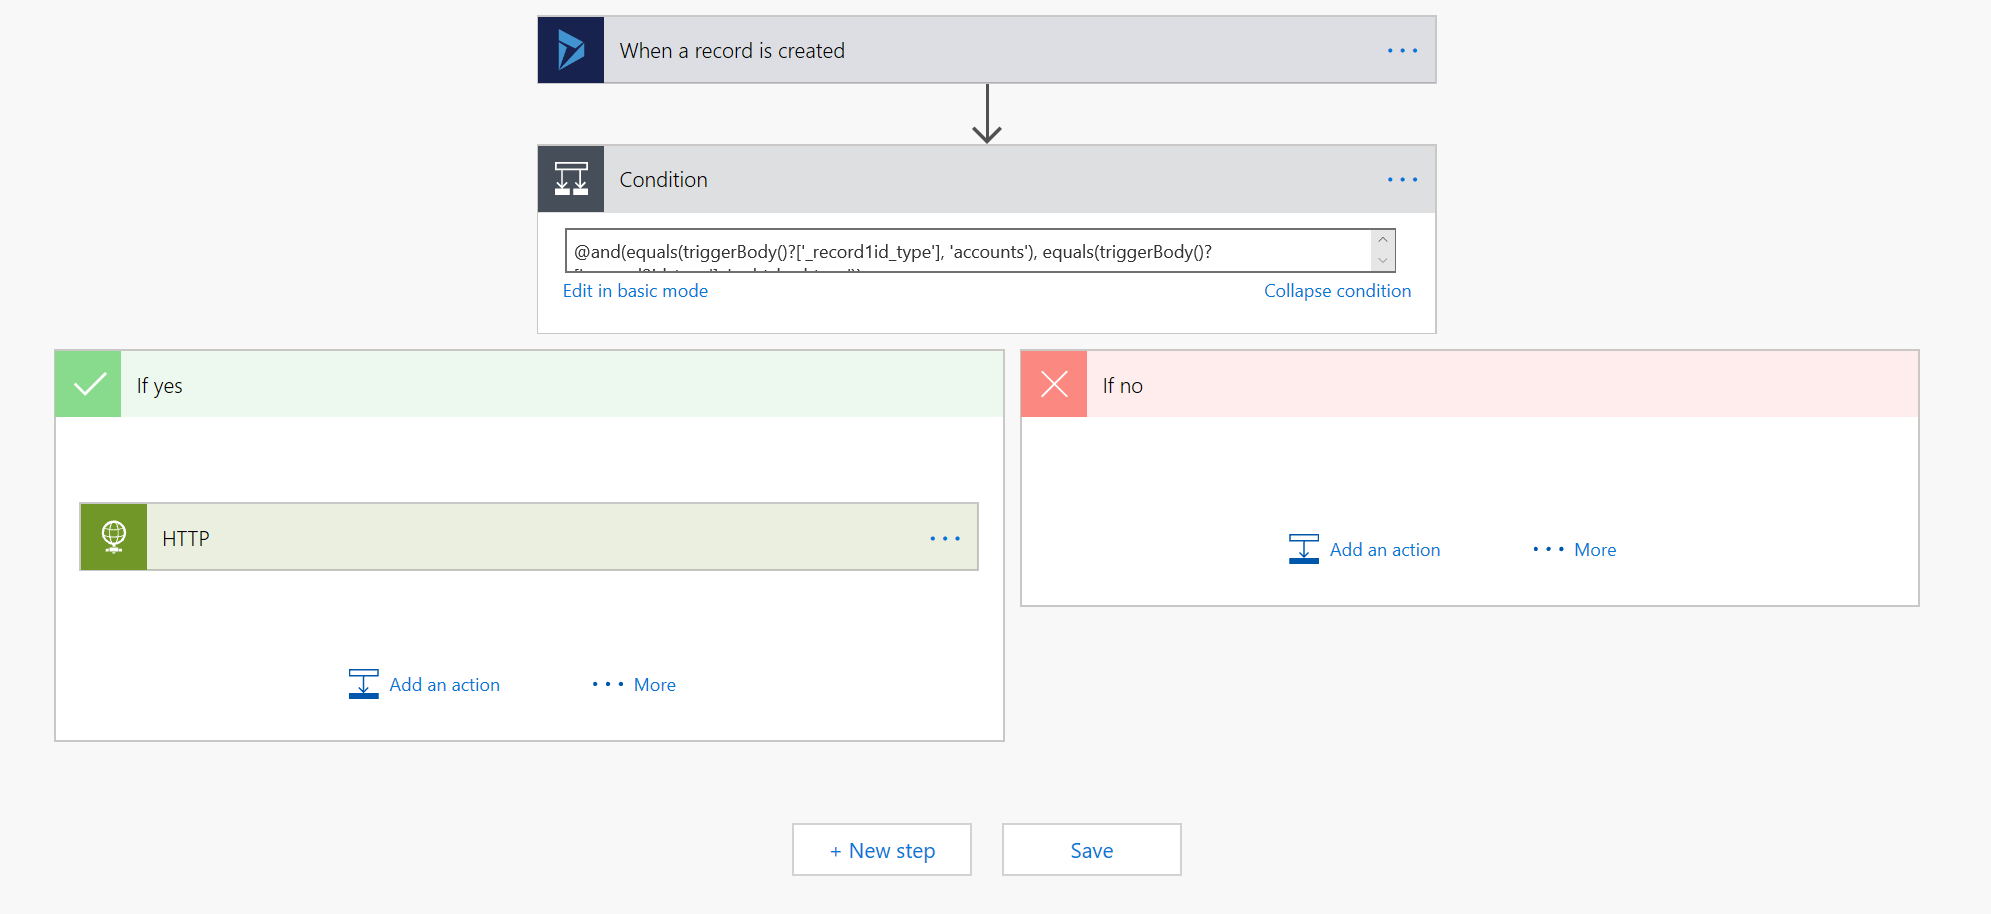Collapse the condition editor
Screen dimensions: 1991x914
tap(1337, 291)
